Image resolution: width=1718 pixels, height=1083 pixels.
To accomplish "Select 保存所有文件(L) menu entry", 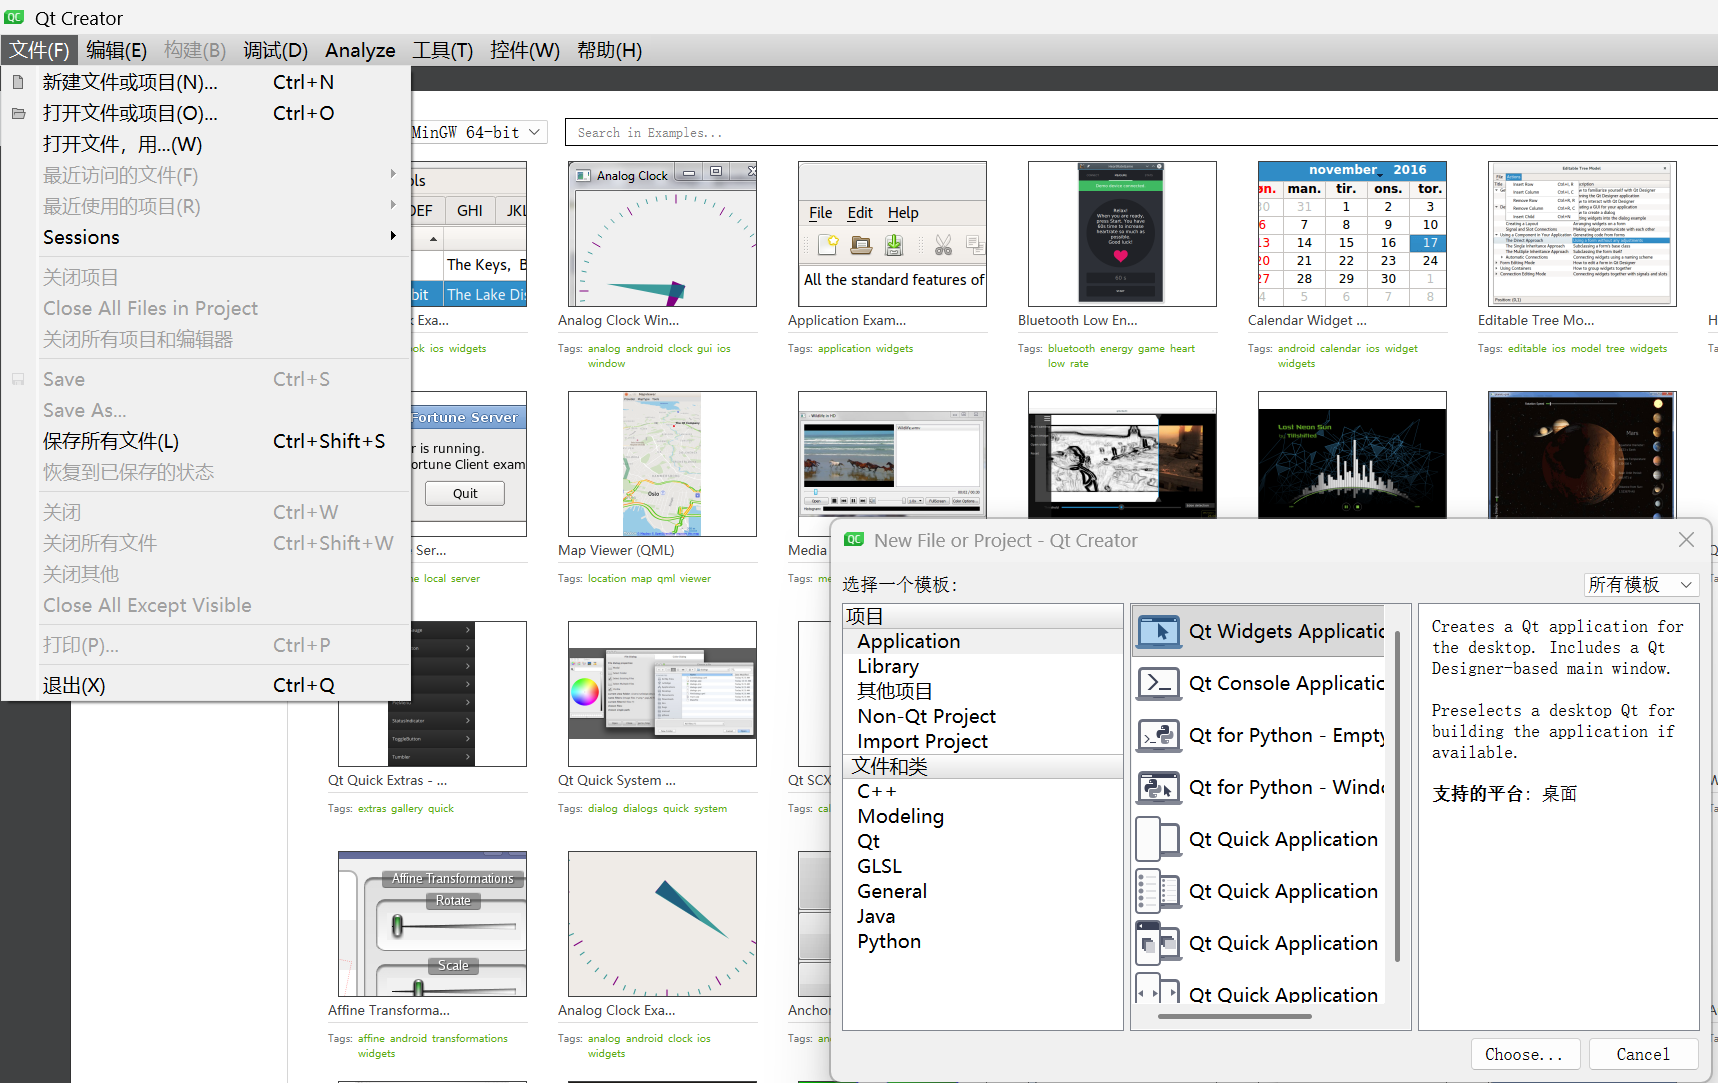I will 206,441.
